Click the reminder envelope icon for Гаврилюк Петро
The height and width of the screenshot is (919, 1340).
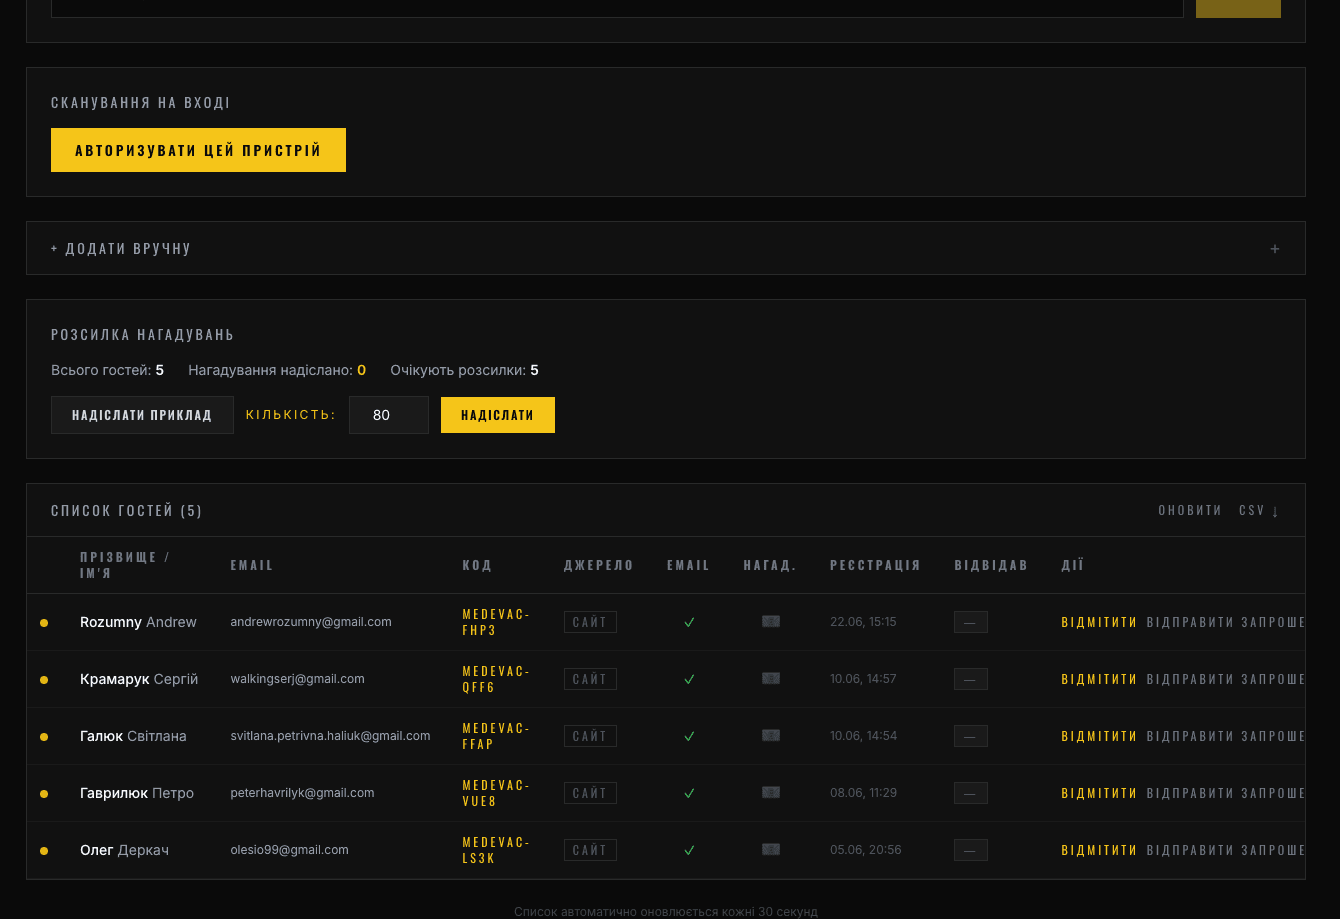pos(770,793)
